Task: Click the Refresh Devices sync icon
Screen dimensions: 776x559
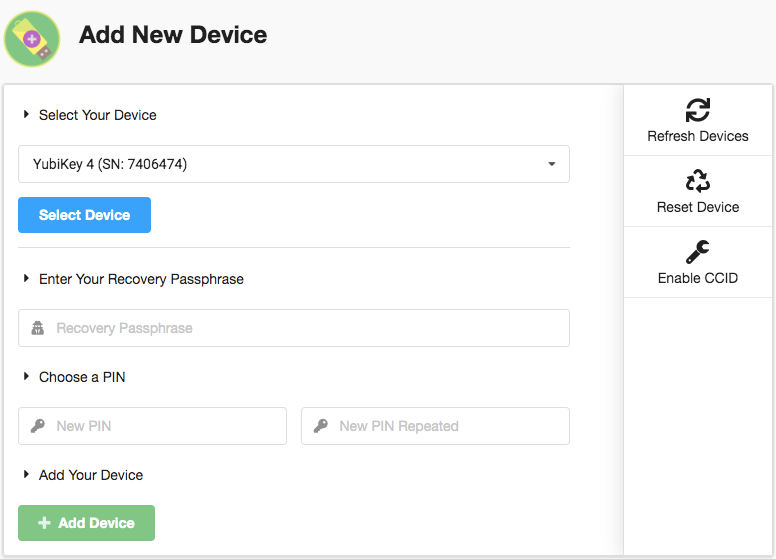Action: 697,110
